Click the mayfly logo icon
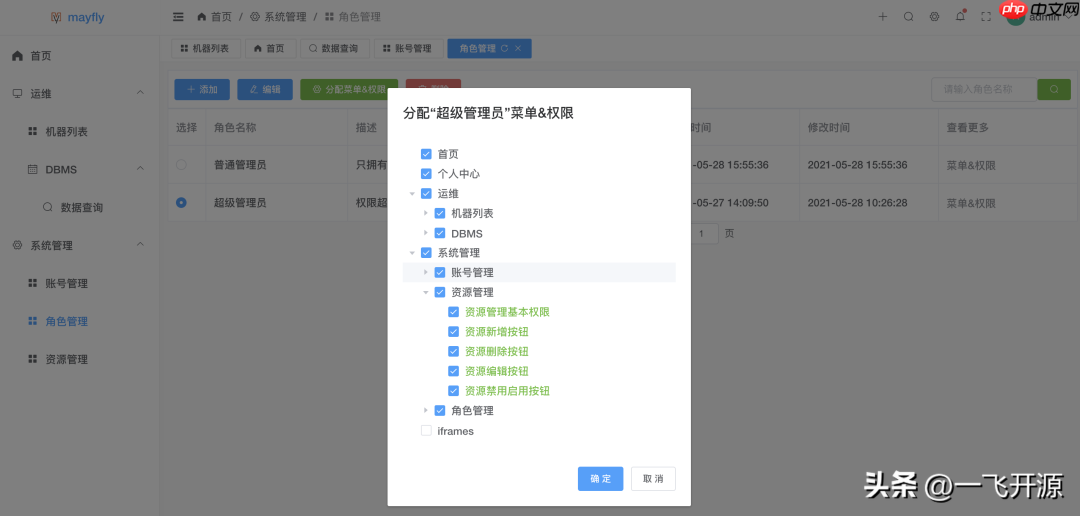 click(x=56, y=17)
